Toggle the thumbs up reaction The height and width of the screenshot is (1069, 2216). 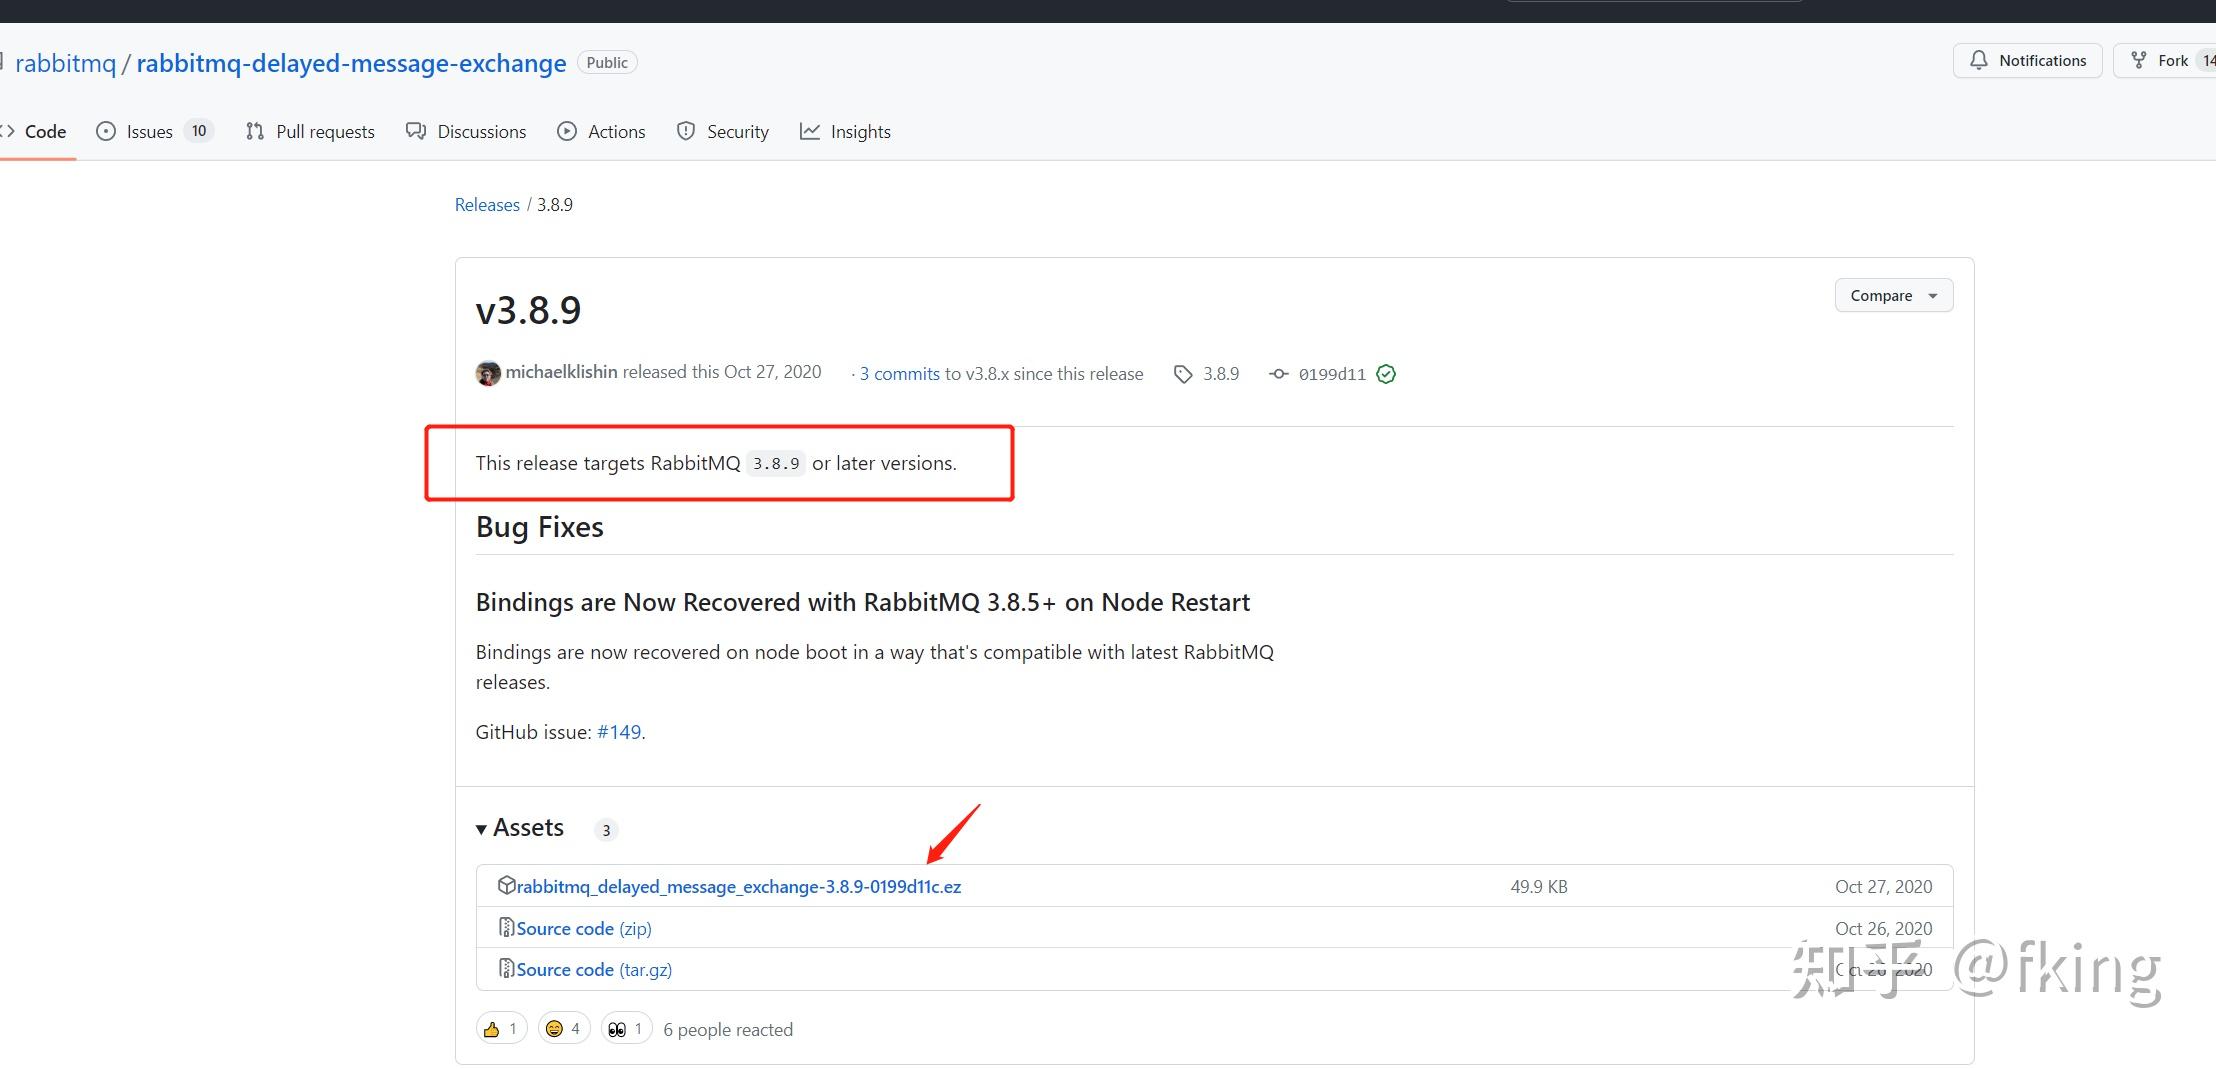point(501,1028)
